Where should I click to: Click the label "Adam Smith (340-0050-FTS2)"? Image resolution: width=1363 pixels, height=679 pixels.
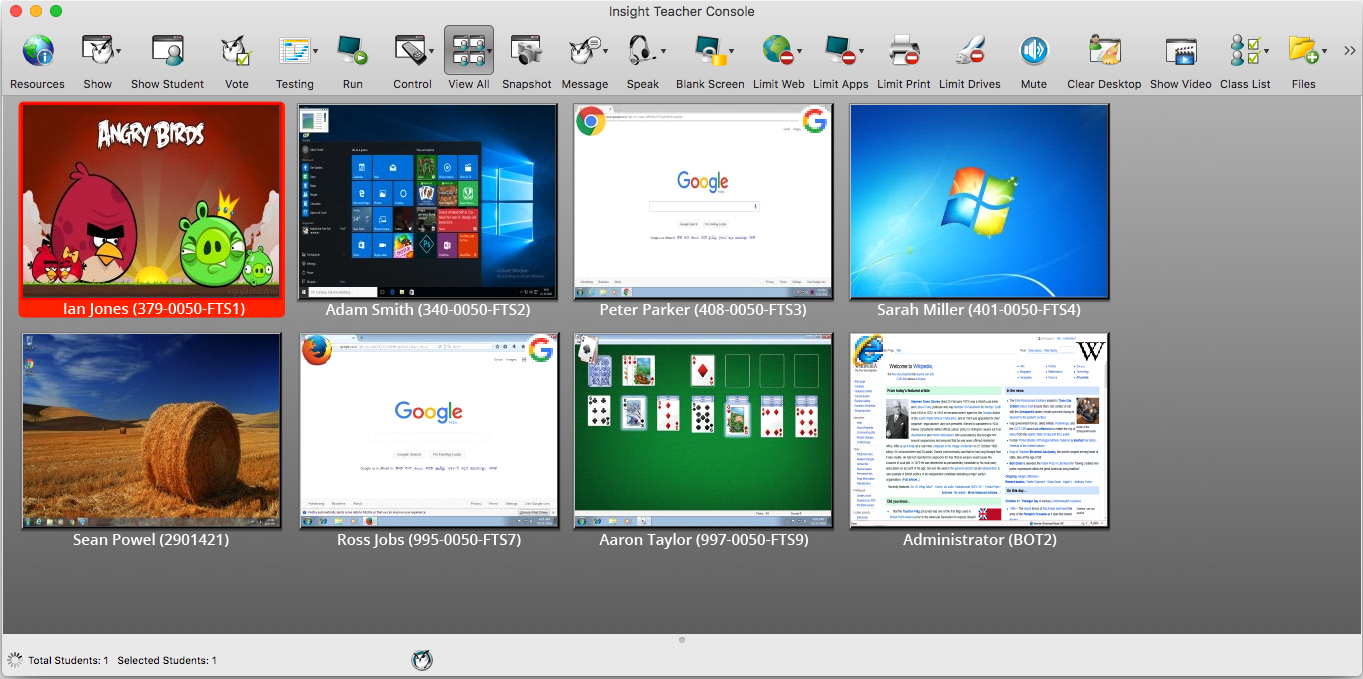click(x=428, y=310)
